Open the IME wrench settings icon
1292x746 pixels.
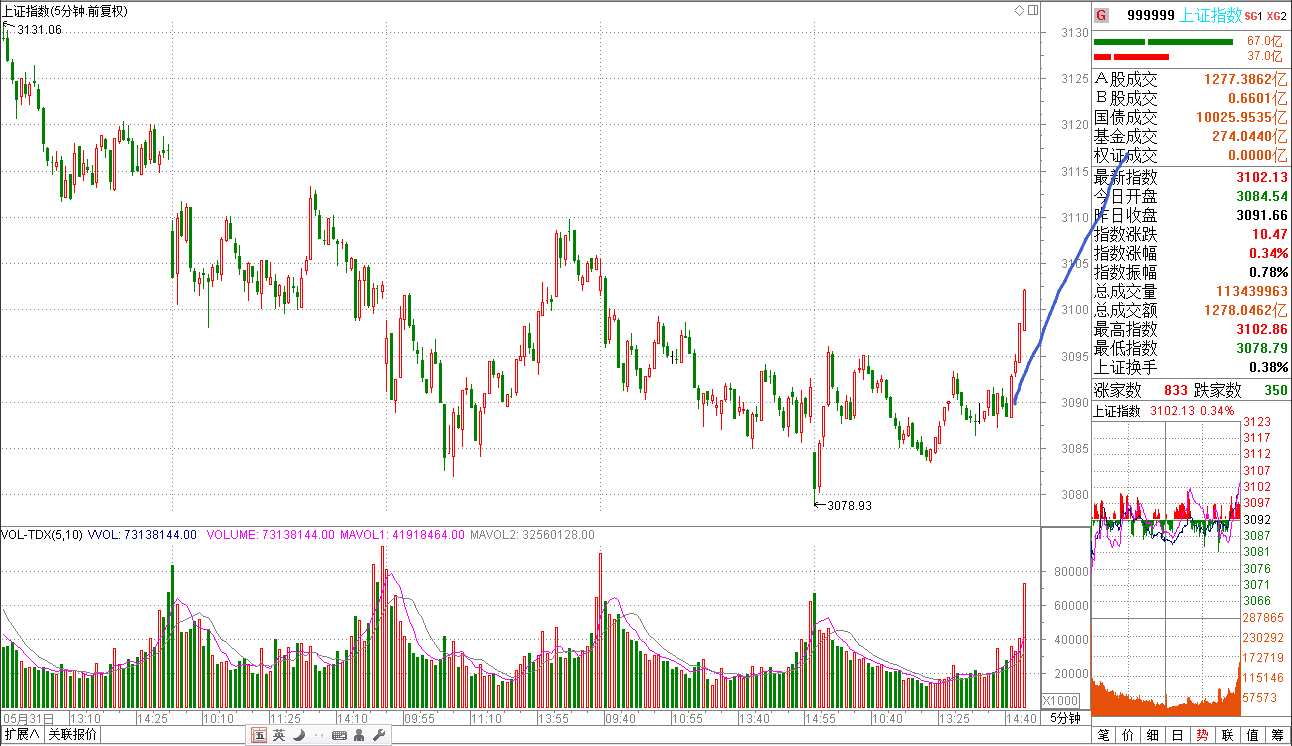pyautogui.click(x=378, y=735)
